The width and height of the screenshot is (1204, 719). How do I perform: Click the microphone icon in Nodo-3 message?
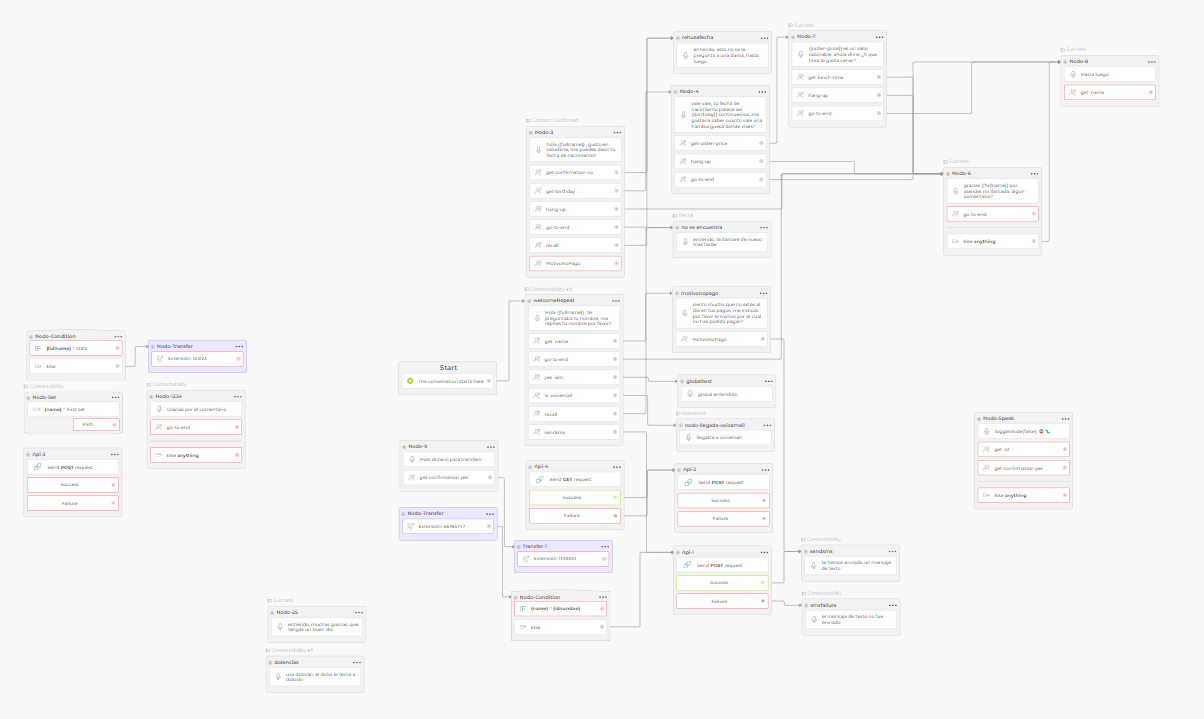(539, 149)
